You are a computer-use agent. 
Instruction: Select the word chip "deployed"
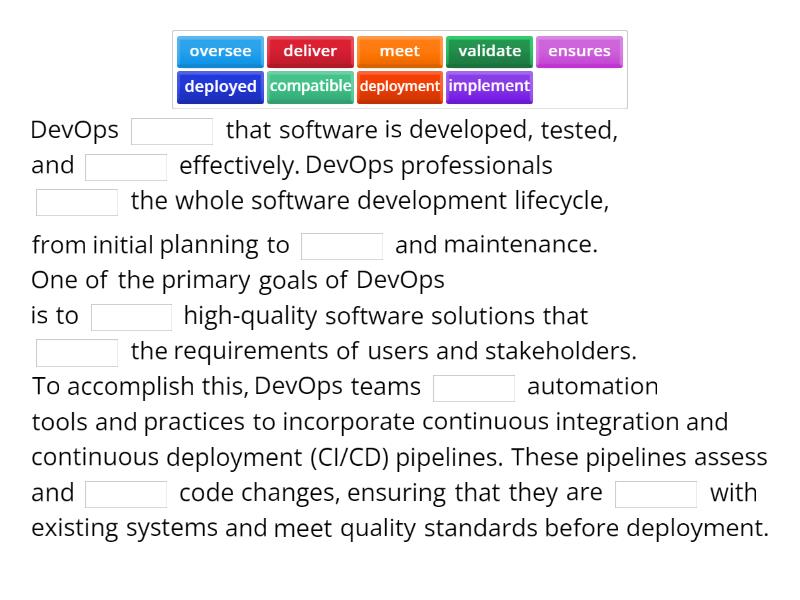click(x=219, y=87)
